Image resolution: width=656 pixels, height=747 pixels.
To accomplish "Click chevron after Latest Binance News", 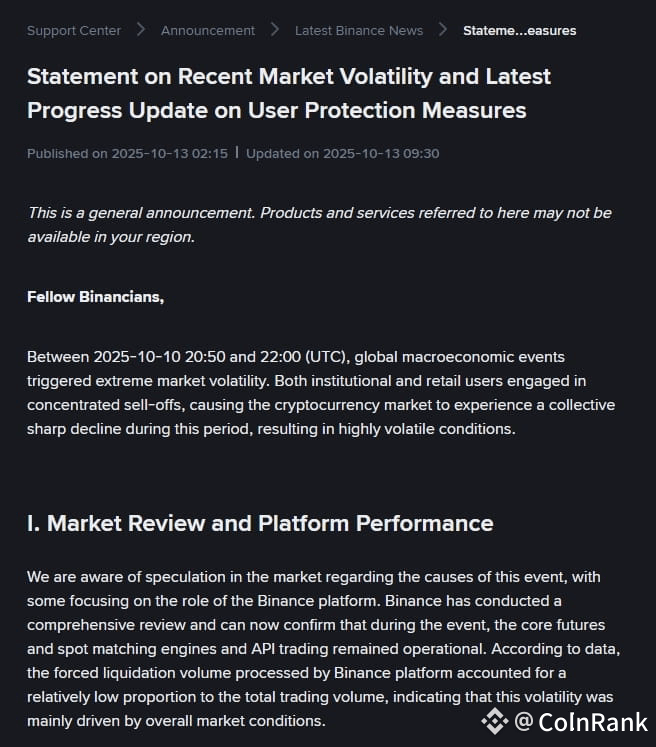I will tap(443, 30).
